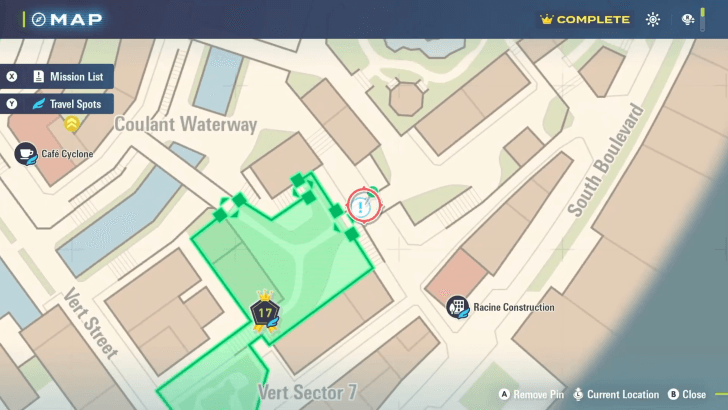Click the level 17 wild zone badge
This screenshot has width=728, height=410.
265,312
